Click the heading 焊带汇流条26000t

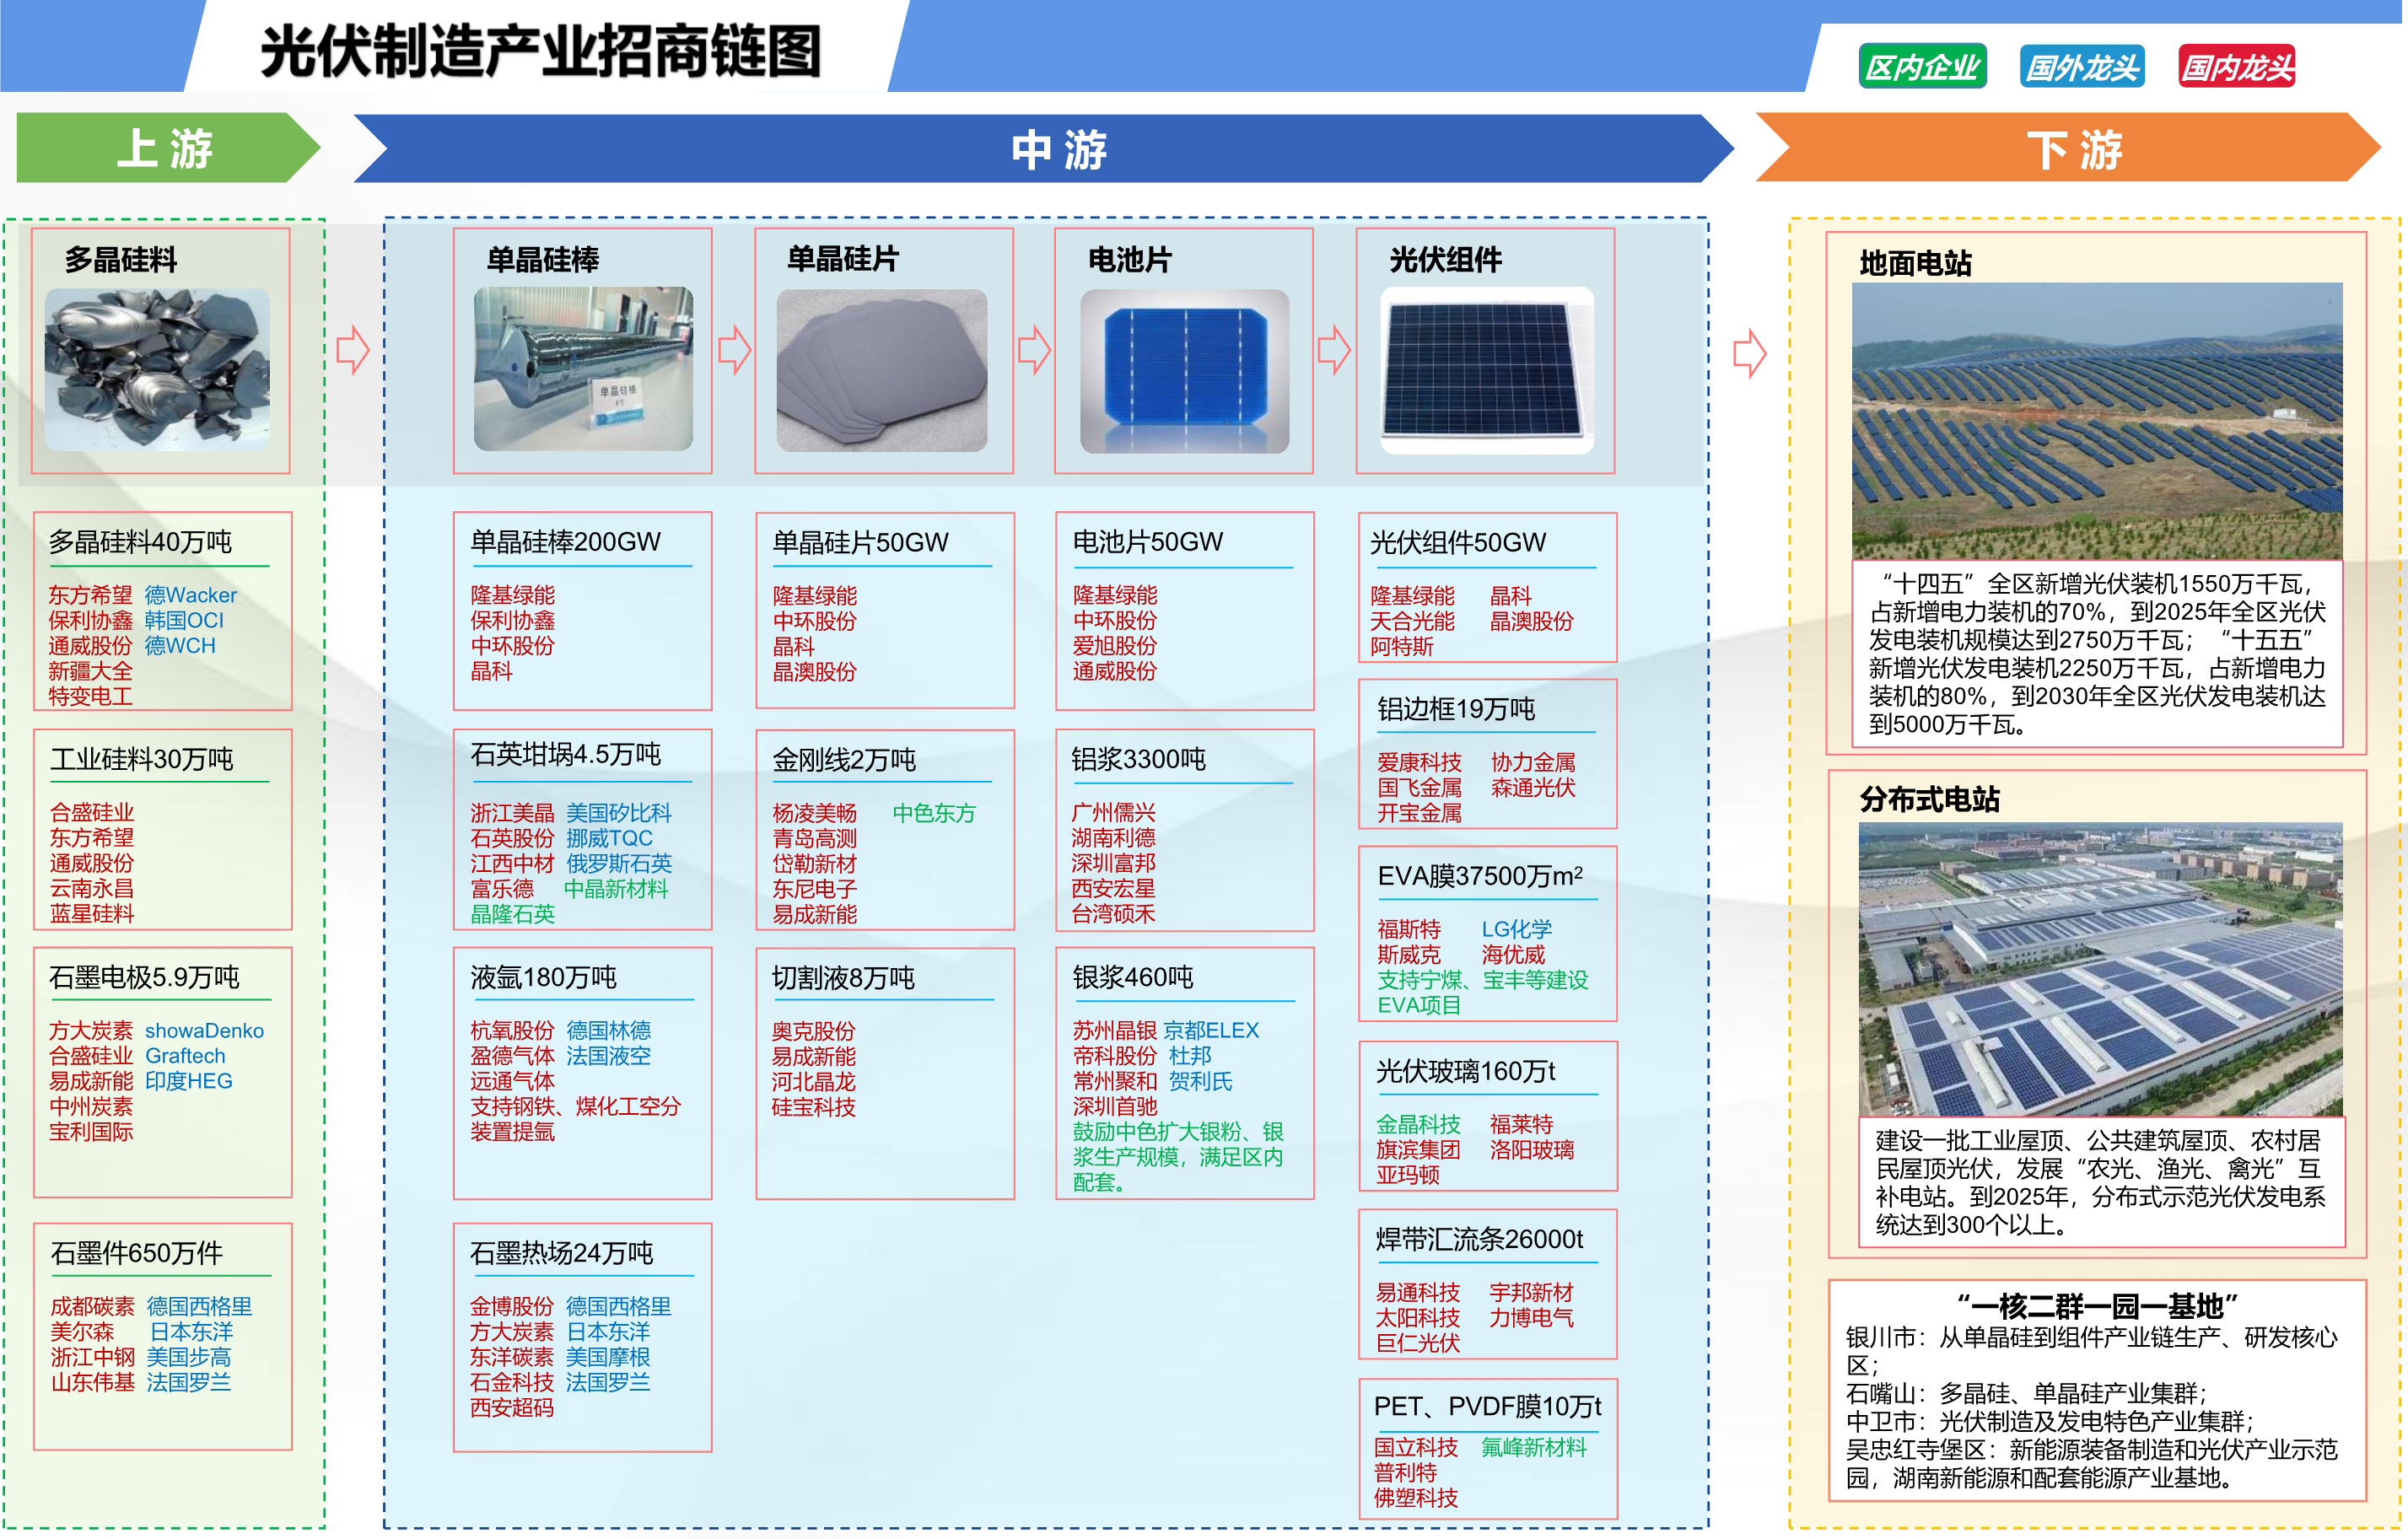click(1479, 1240)
